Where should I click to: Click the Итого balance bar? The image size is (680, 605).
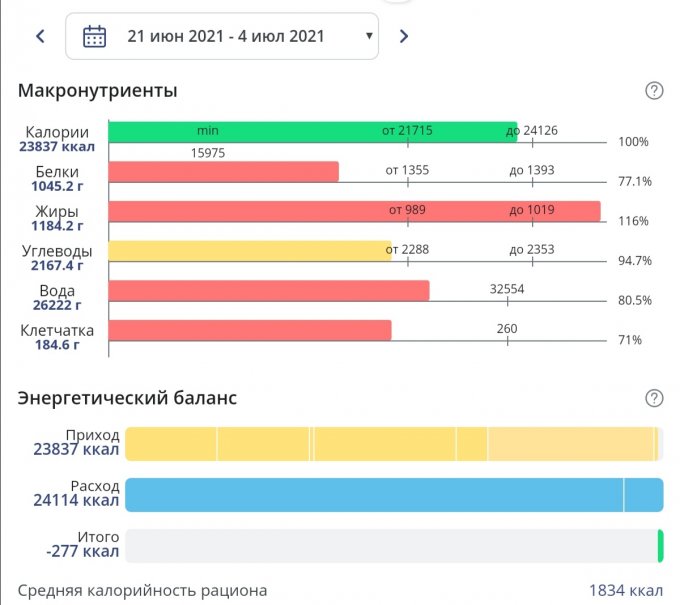tap(393, 546)
